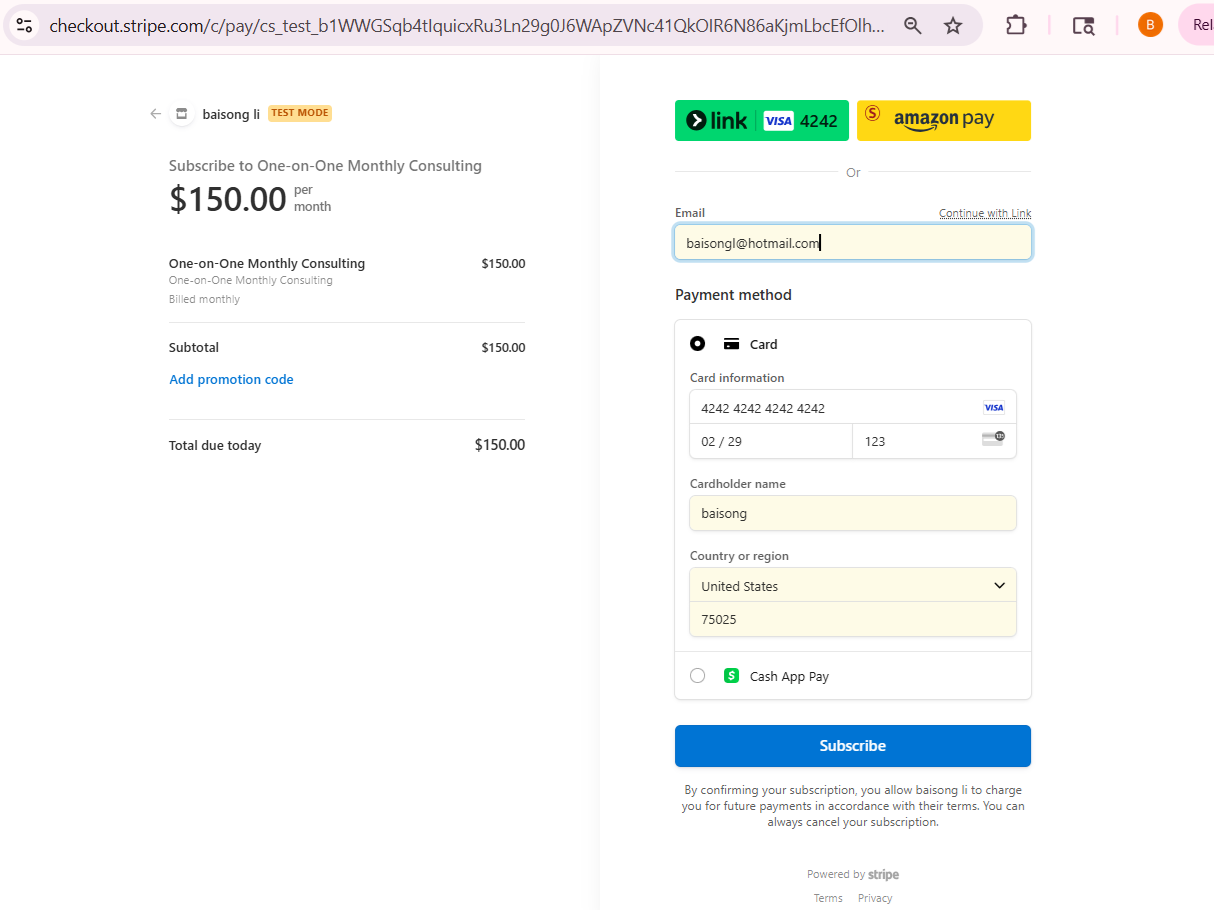
Task: Click the Cardholder name field
Action: [x=852, y=514]
